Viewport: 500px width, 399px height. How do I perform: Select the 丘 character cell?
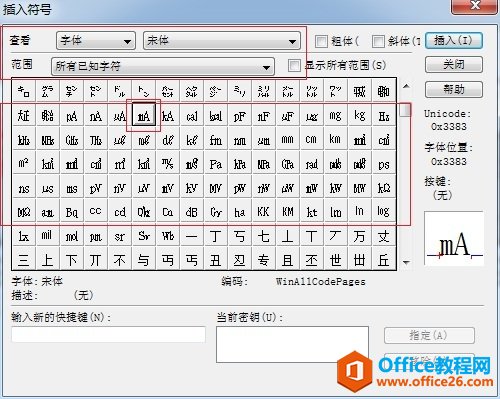pos(384,258)
